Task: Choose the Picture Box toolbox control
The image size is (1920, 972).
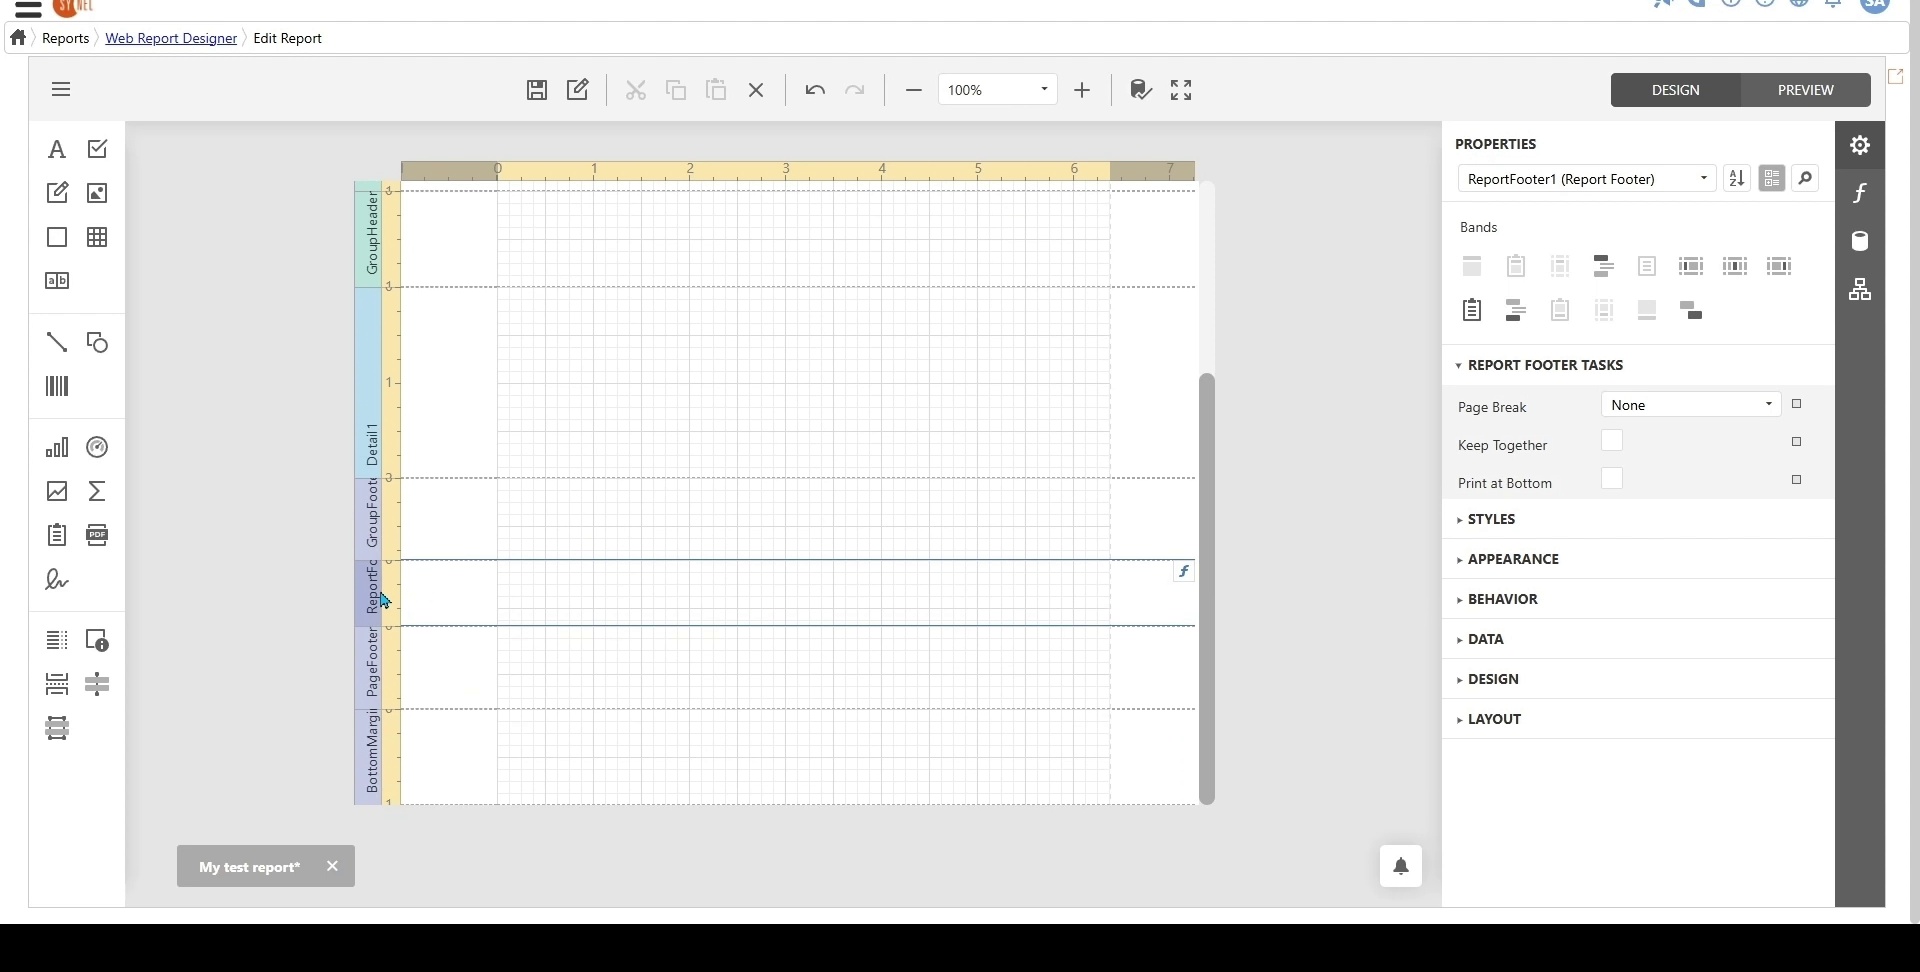Action: point(98,193)
